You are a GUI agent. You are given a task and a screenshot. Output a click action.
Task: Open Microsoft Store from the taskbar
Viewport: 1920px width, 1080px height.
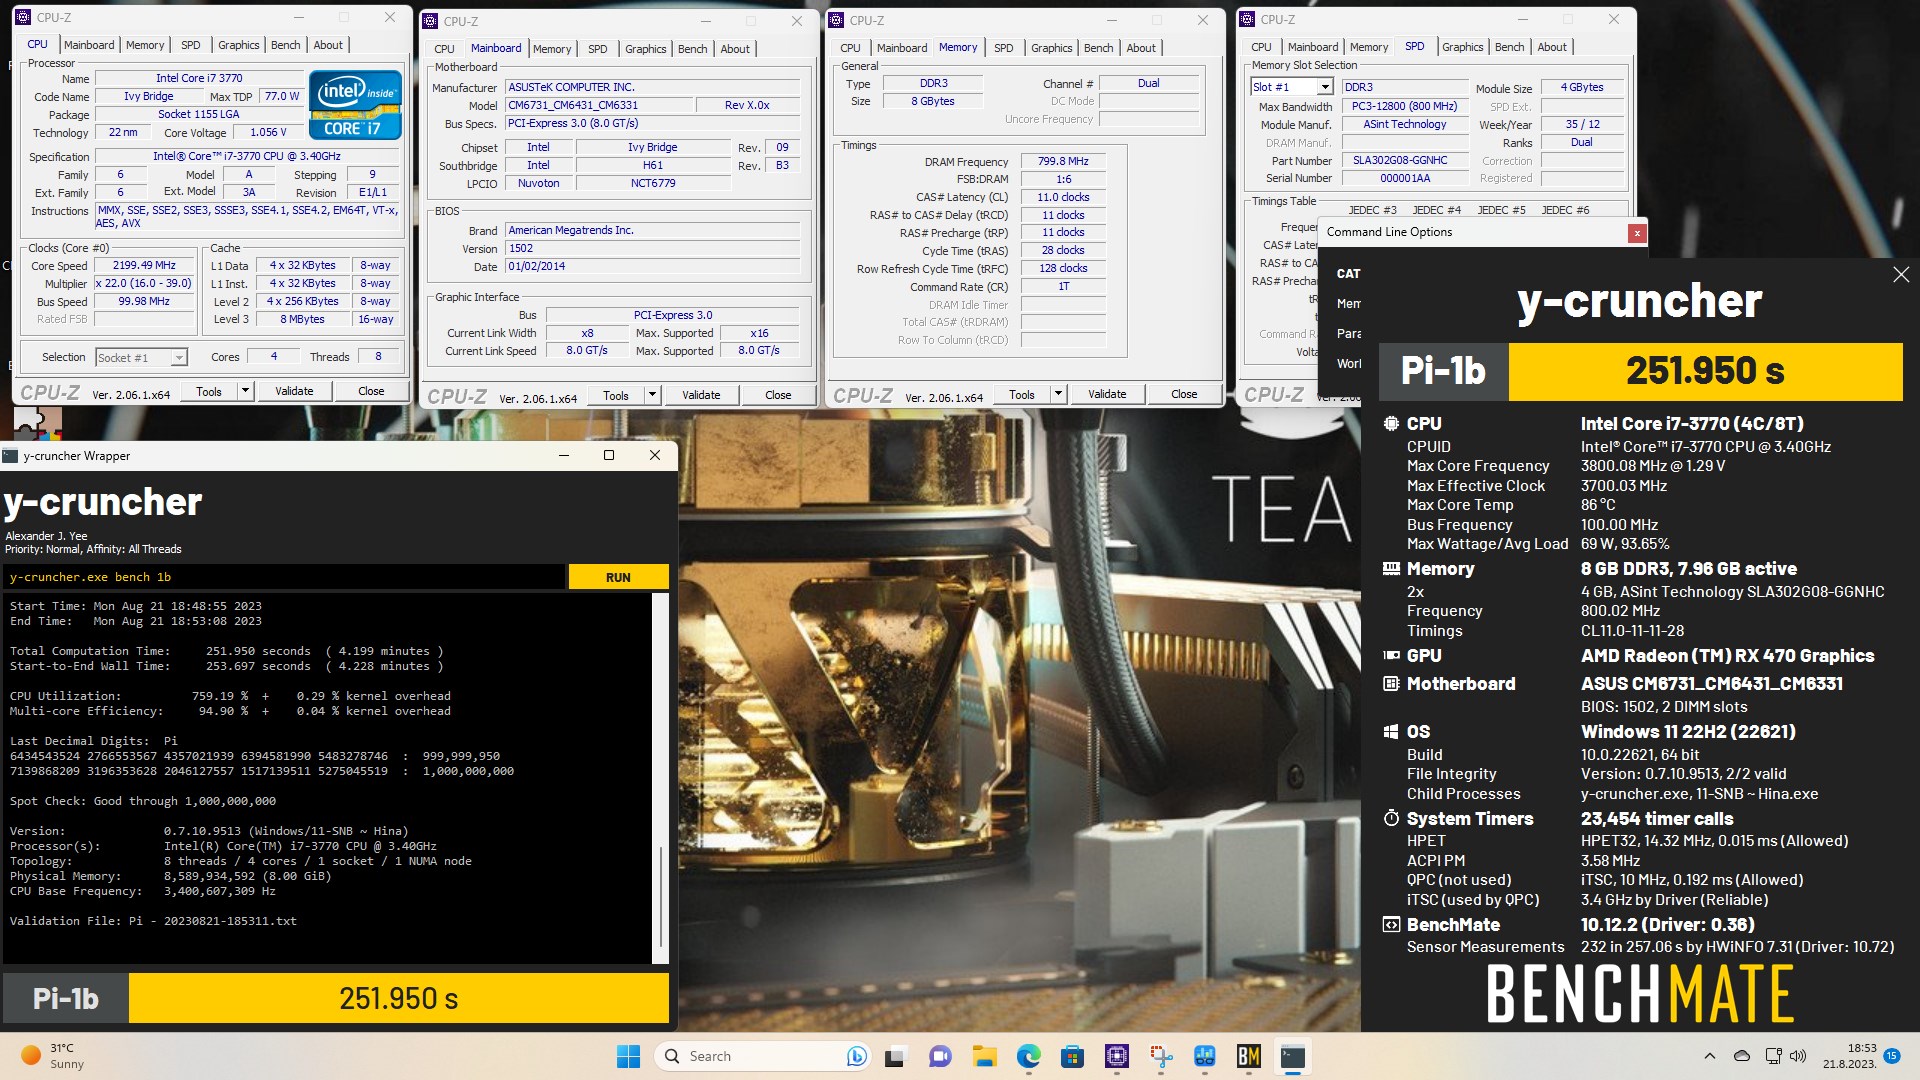click(1072, 1056)
